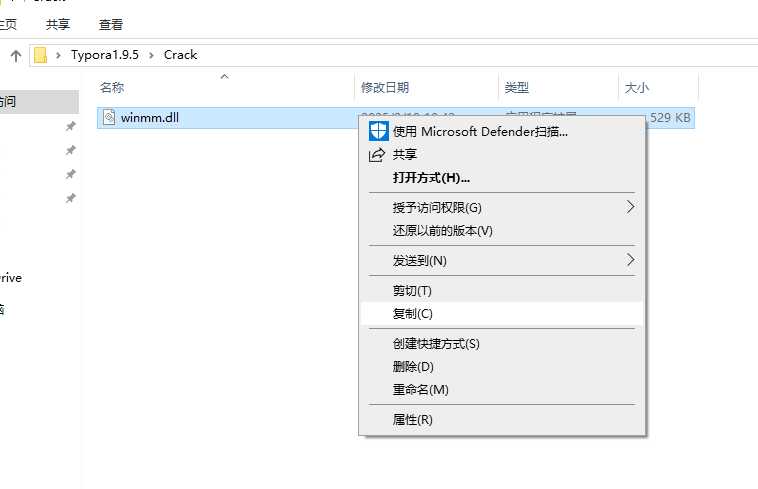Screen dimensions: 758x489
Task: Open 授予访问权限(G) submenu
Action: click(502, 208)
